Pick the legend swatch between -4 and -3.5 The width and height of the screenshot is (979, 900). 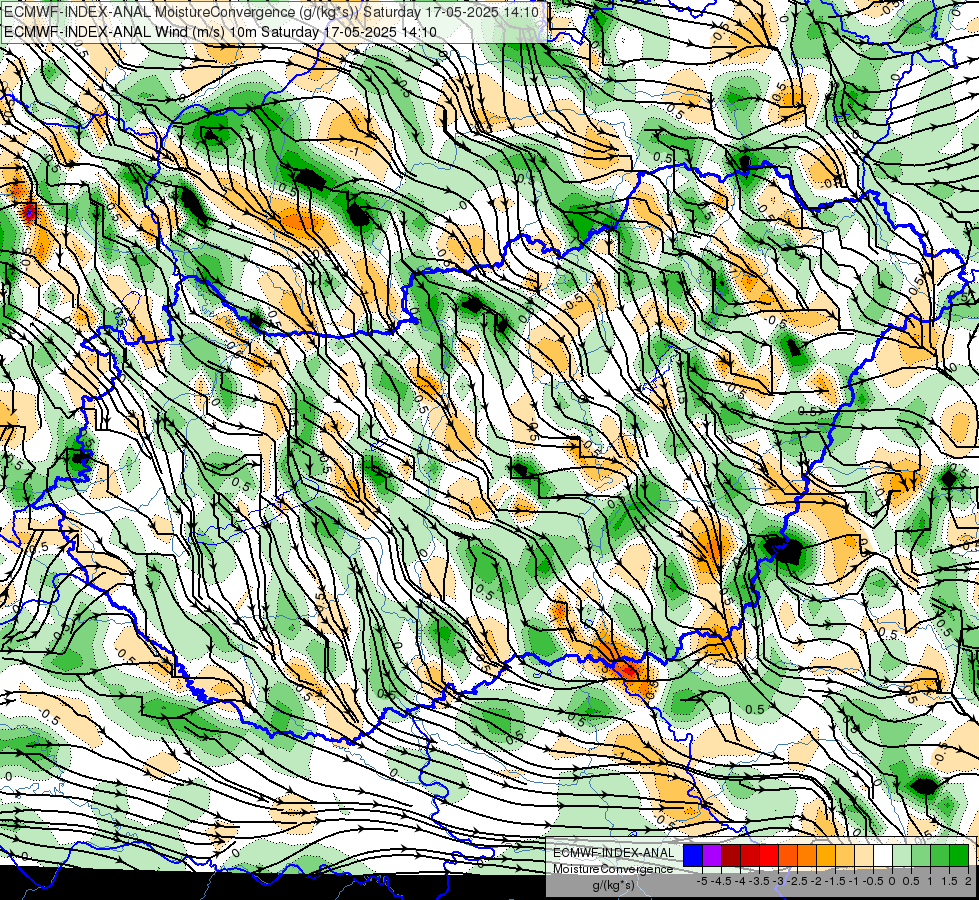pos(750,855)
